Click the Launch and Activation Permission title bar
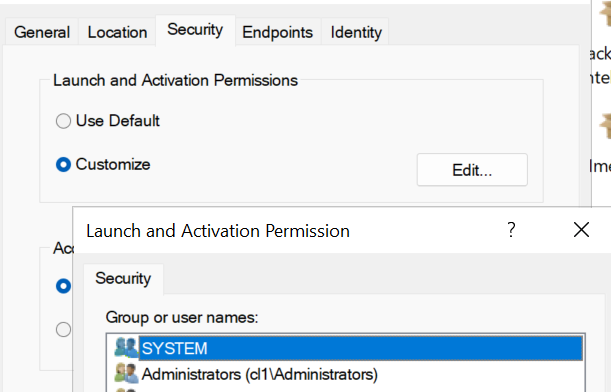 (x=288, y=230)
